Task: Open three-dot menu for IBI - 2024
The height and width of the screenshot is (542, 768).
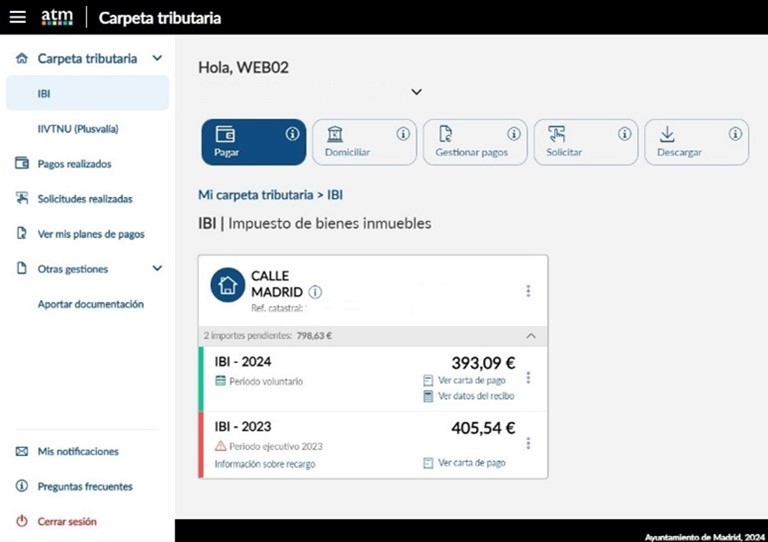Action: tap(528, 378)
